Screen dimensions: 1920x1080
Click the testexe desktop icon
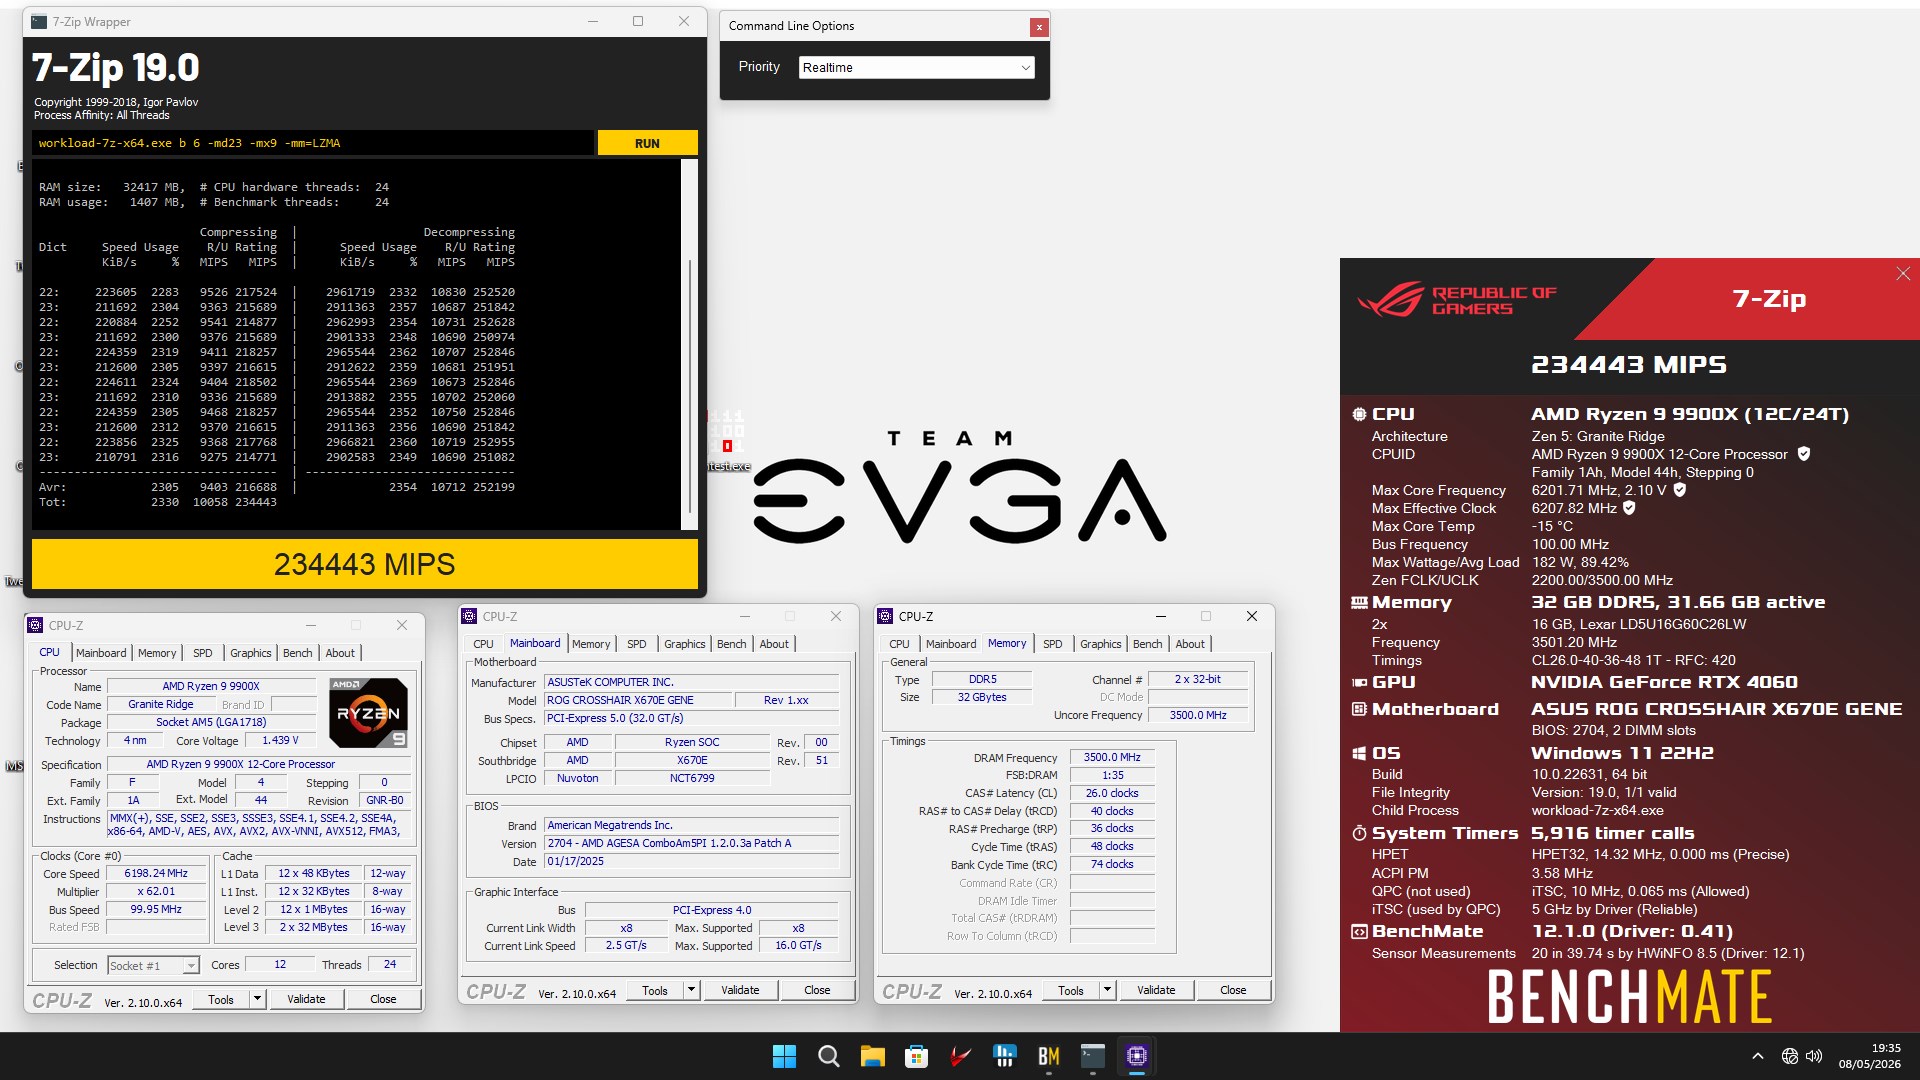tap(728, 441)
